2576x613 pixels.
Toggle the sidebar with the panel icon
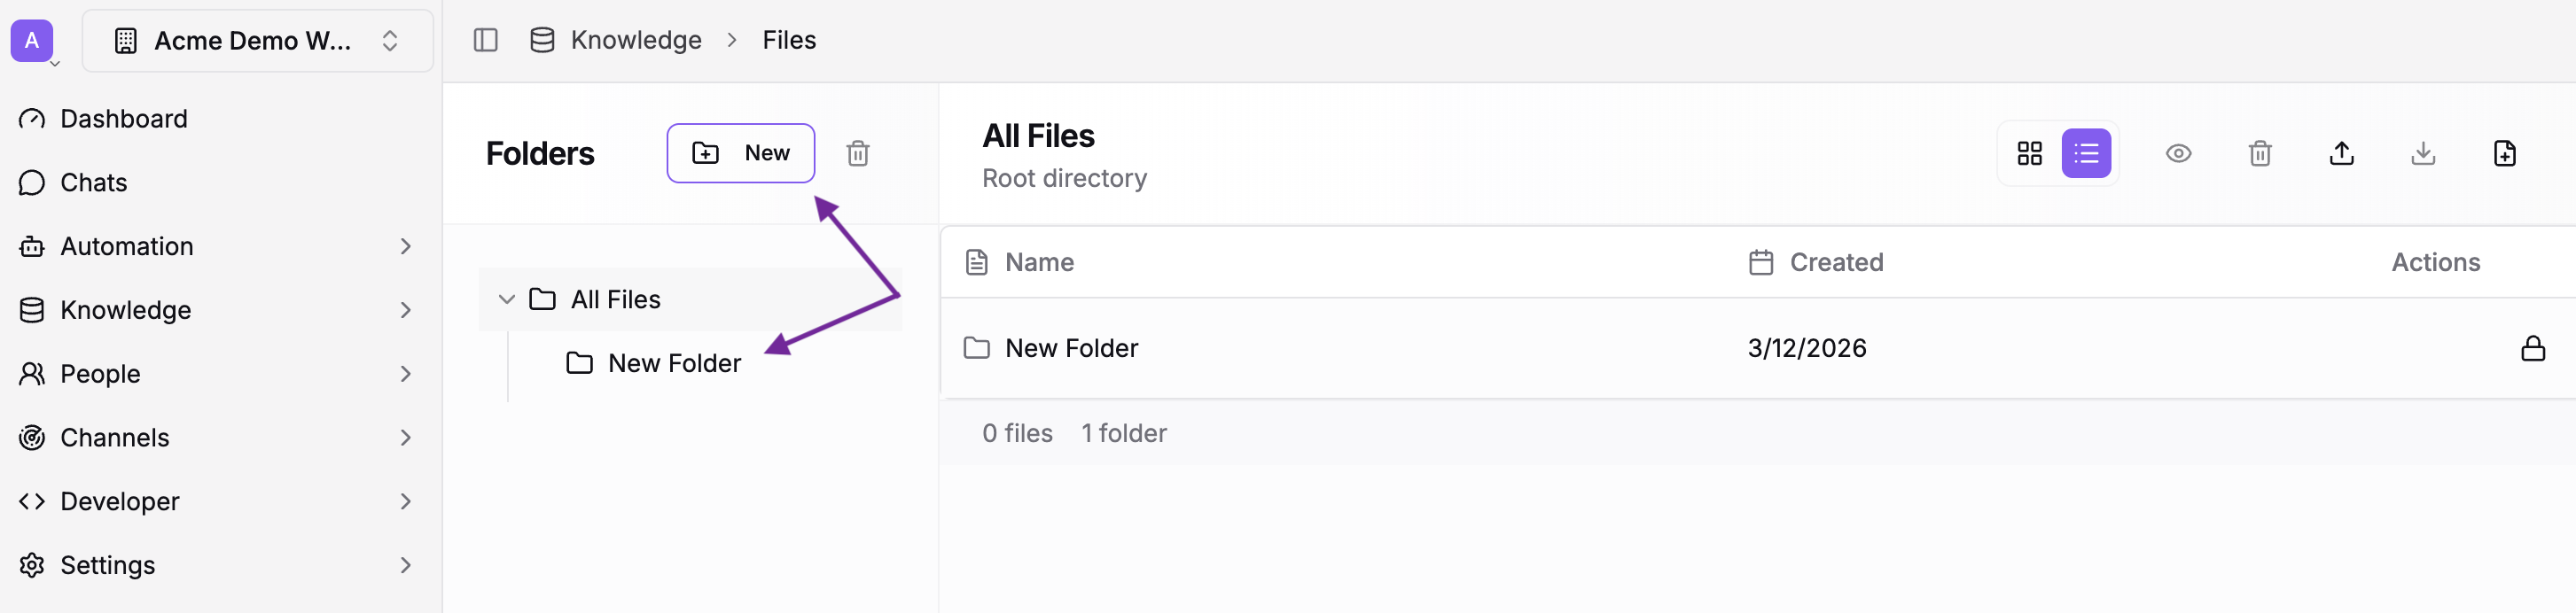[486, 39]
